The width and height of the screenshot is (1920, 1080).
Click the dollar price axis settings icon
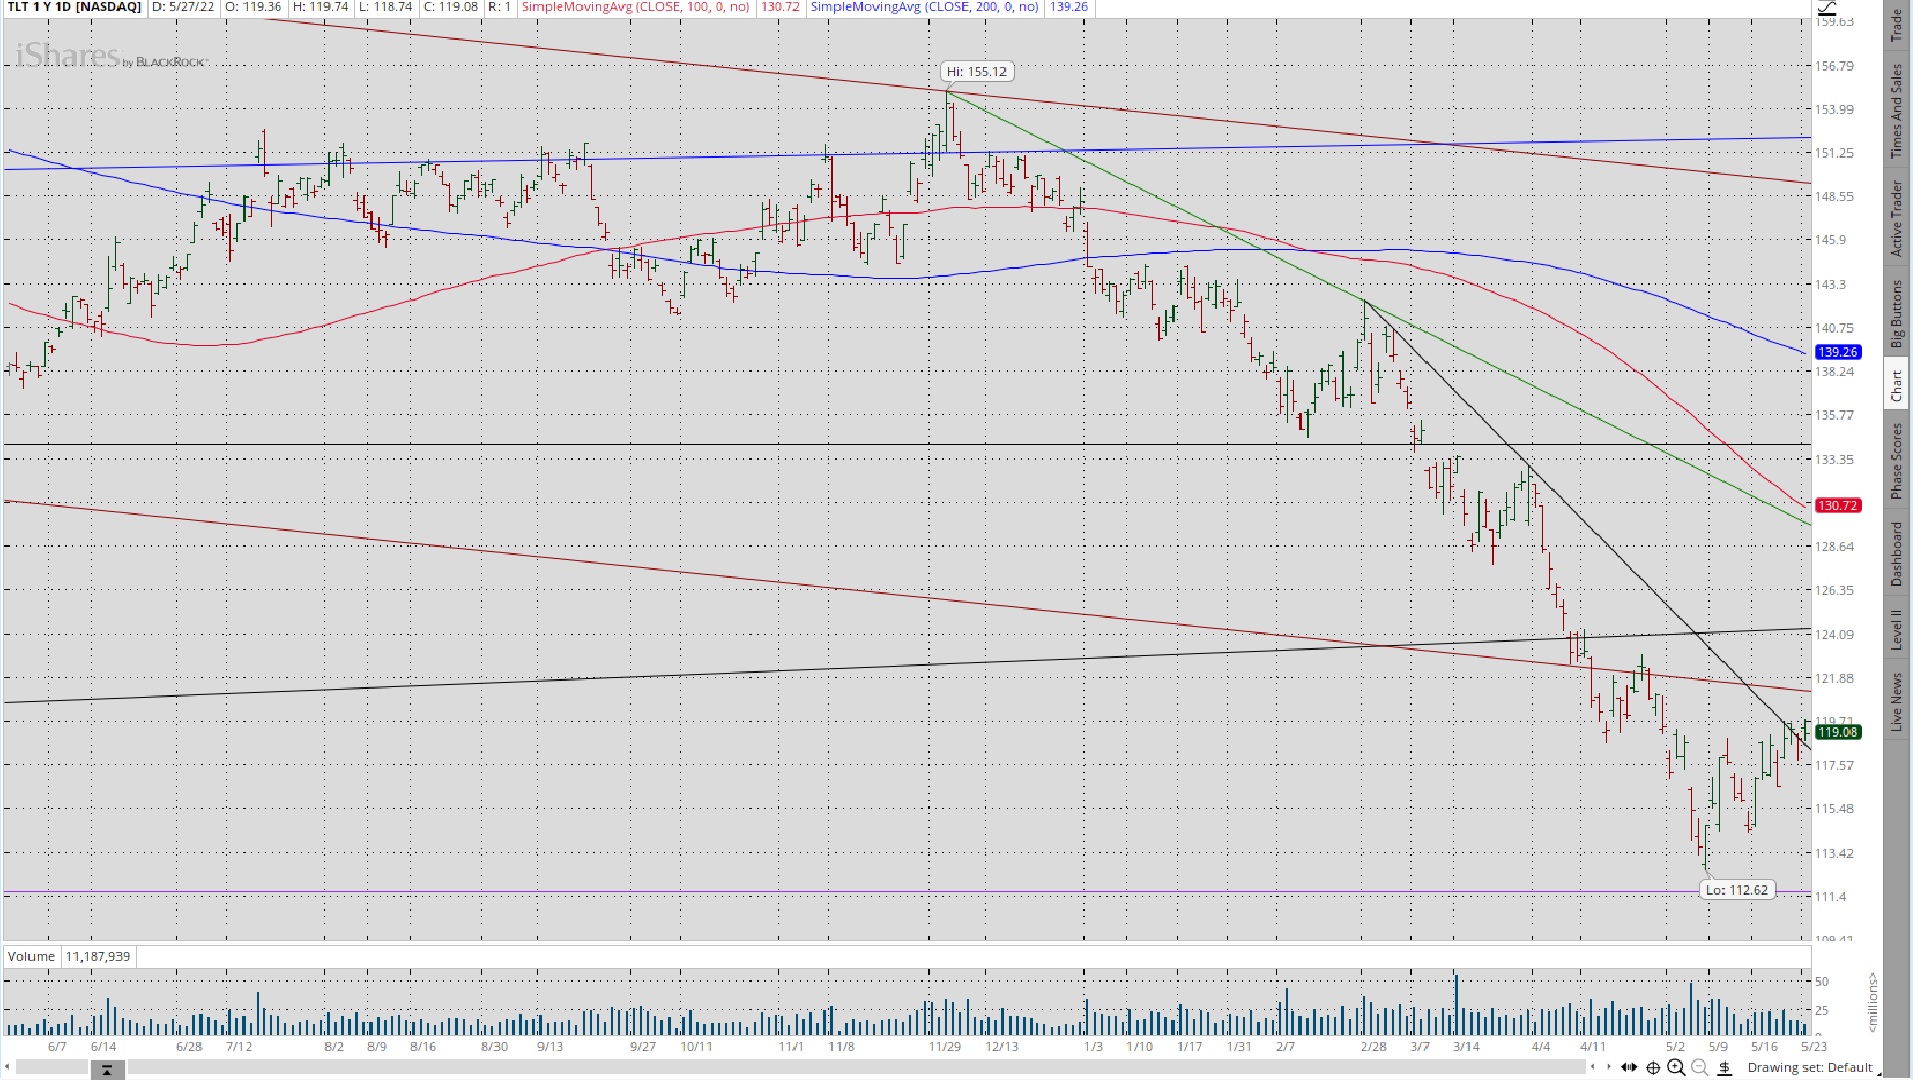point(1723,1068)
